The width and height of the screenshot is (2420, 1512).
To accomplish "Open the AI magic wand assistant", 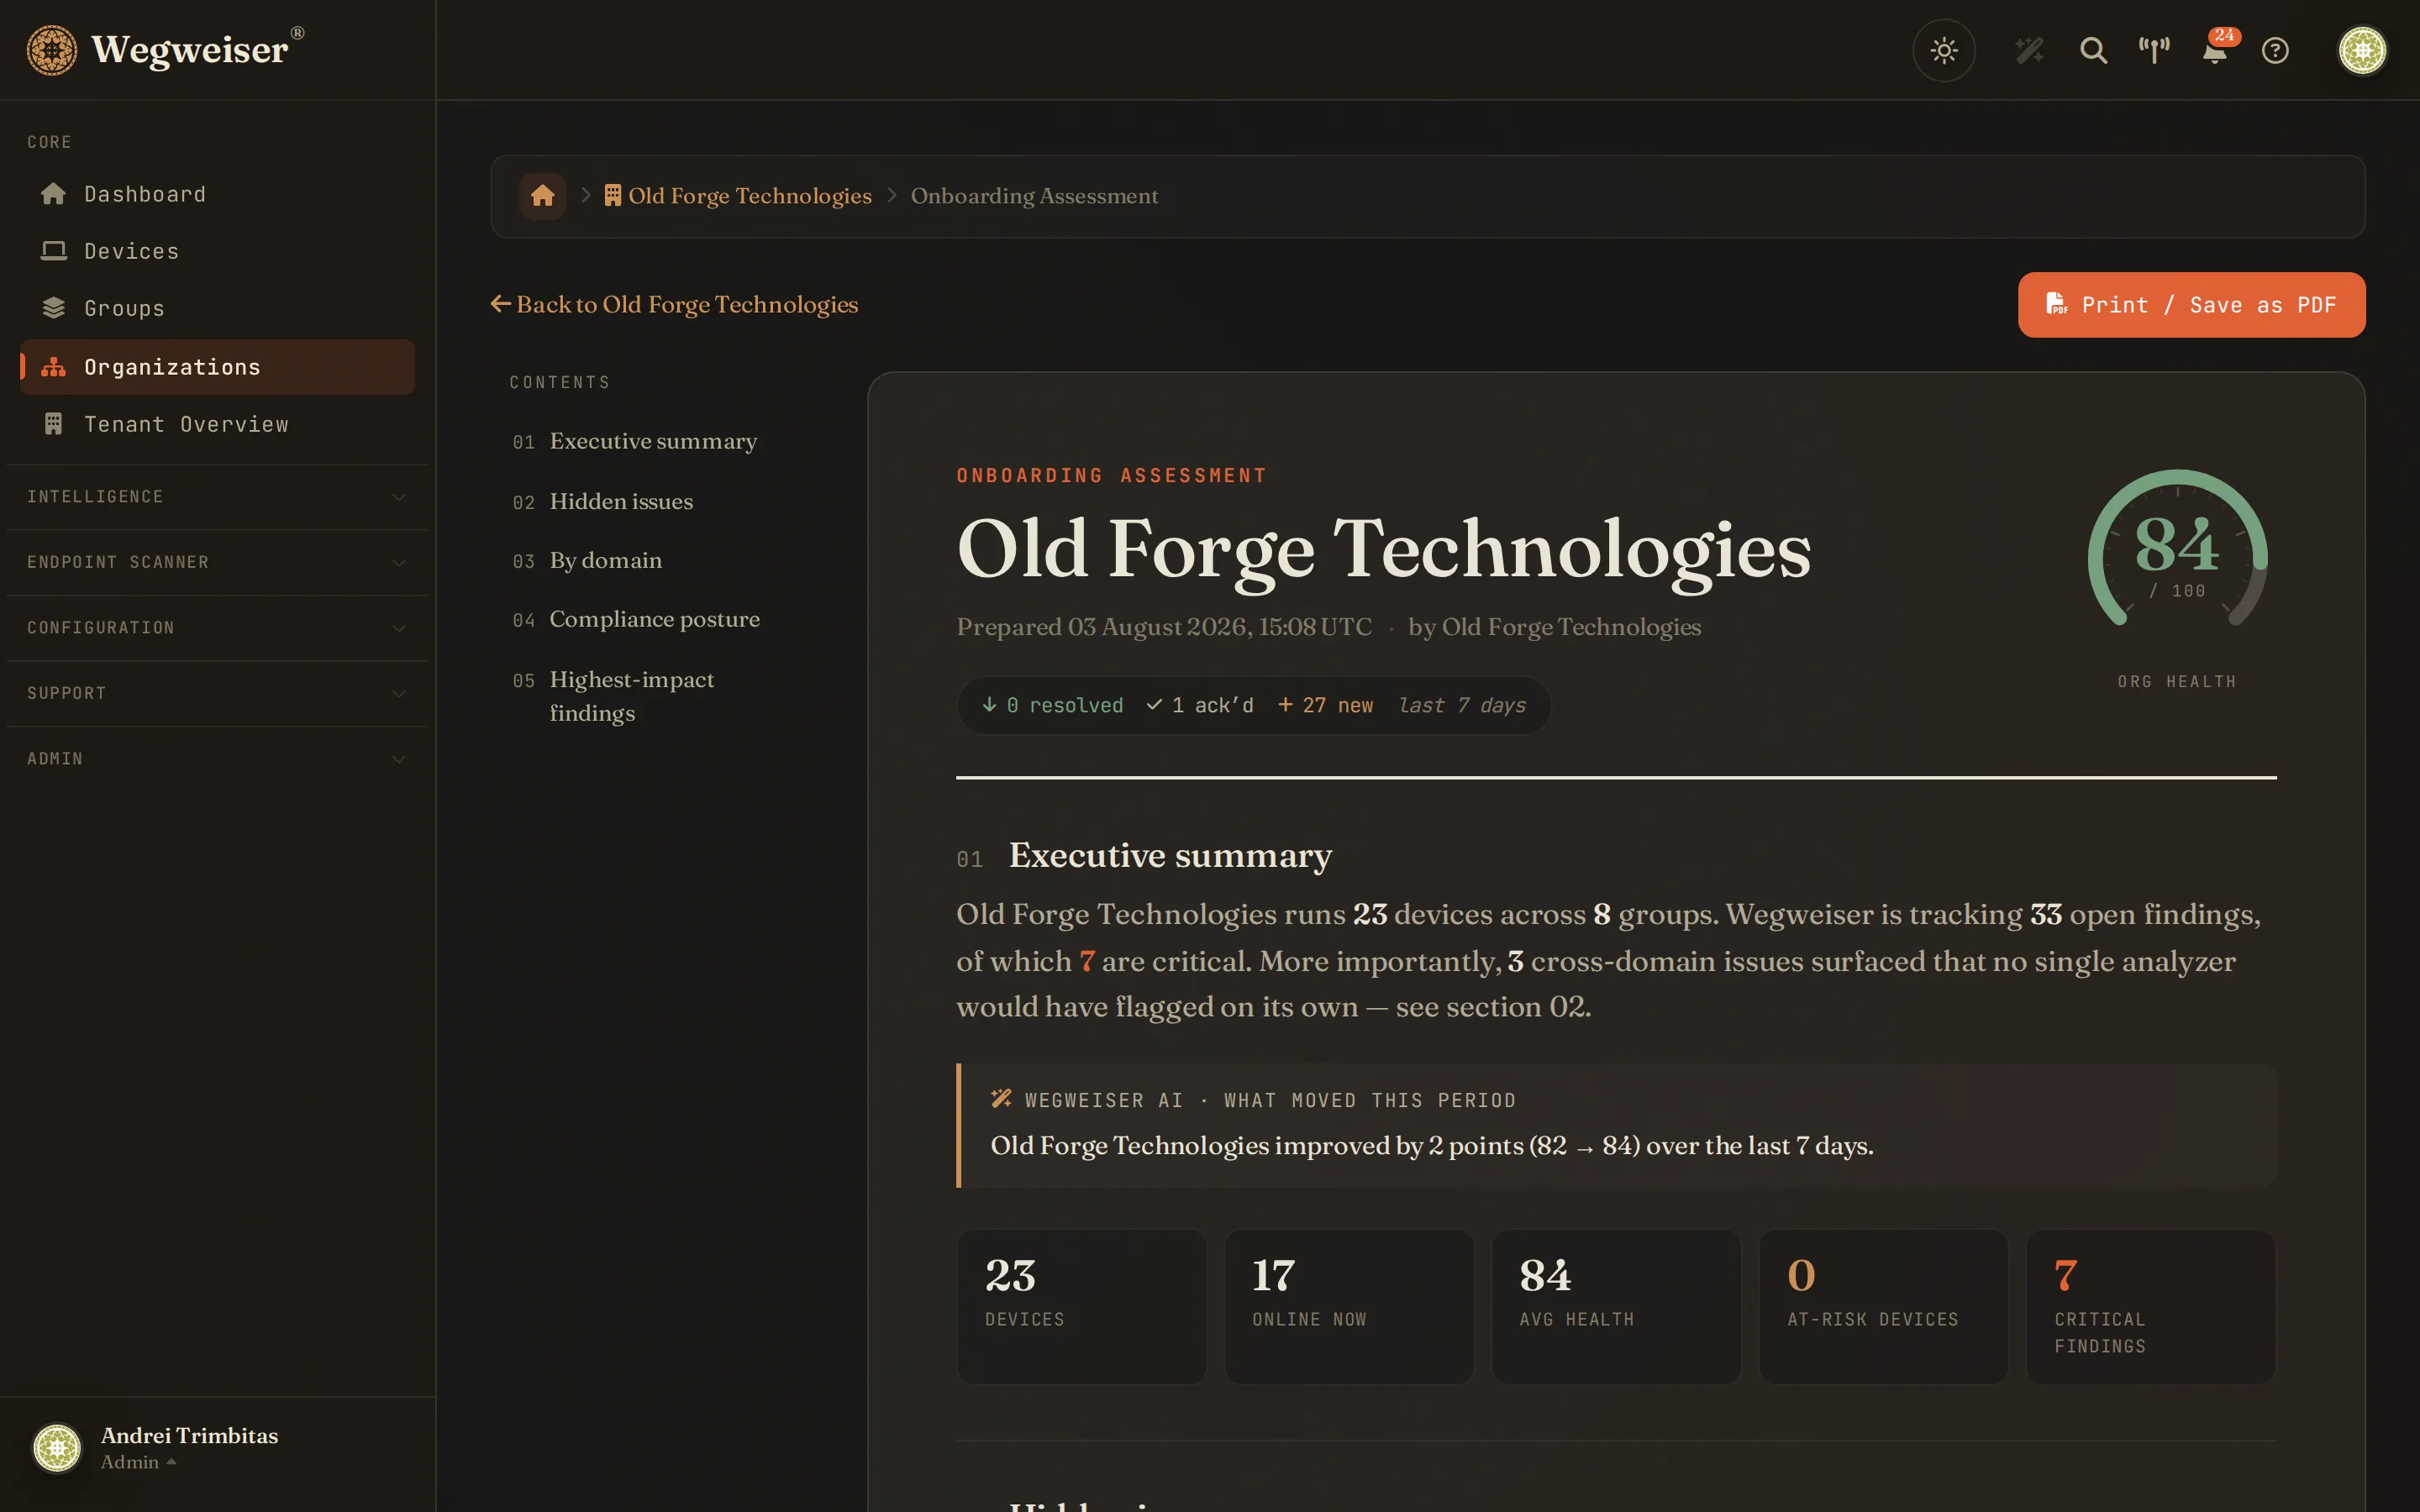I will tap(2029, 50).
